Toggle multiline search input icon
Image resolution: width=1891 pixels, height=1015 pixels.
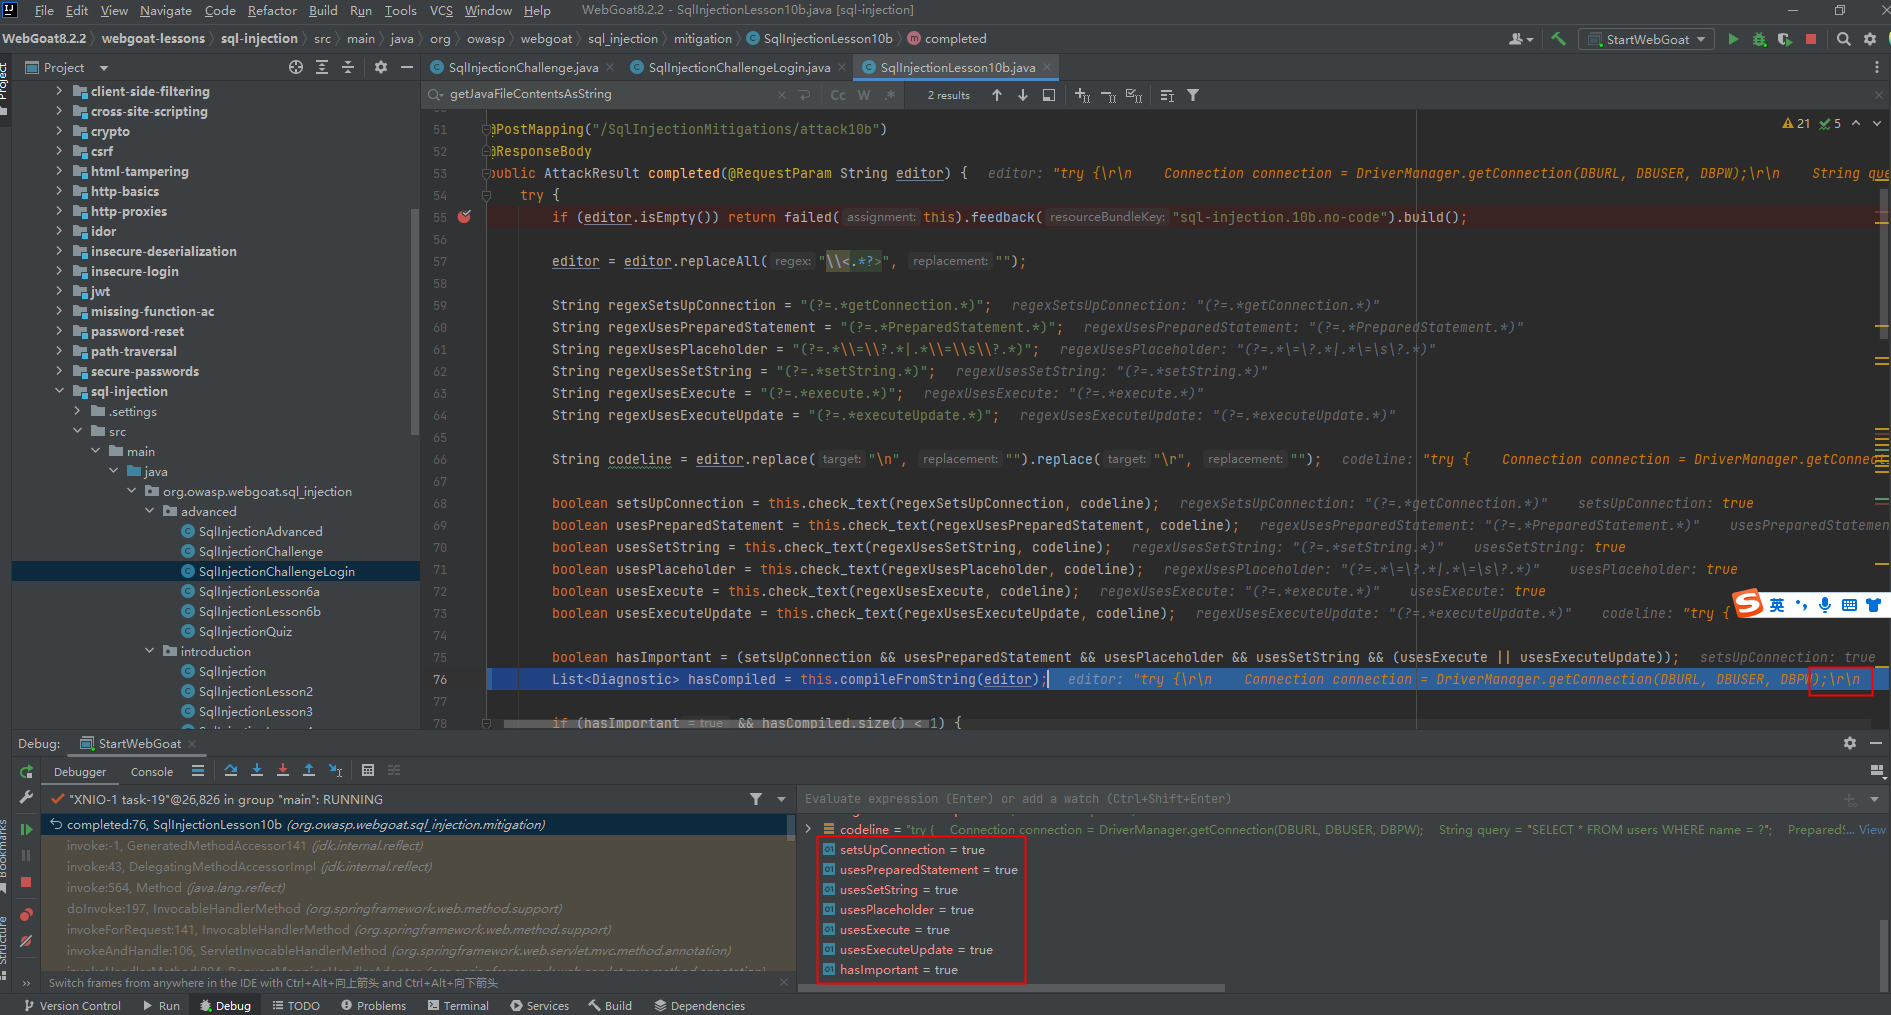point(805,95)
